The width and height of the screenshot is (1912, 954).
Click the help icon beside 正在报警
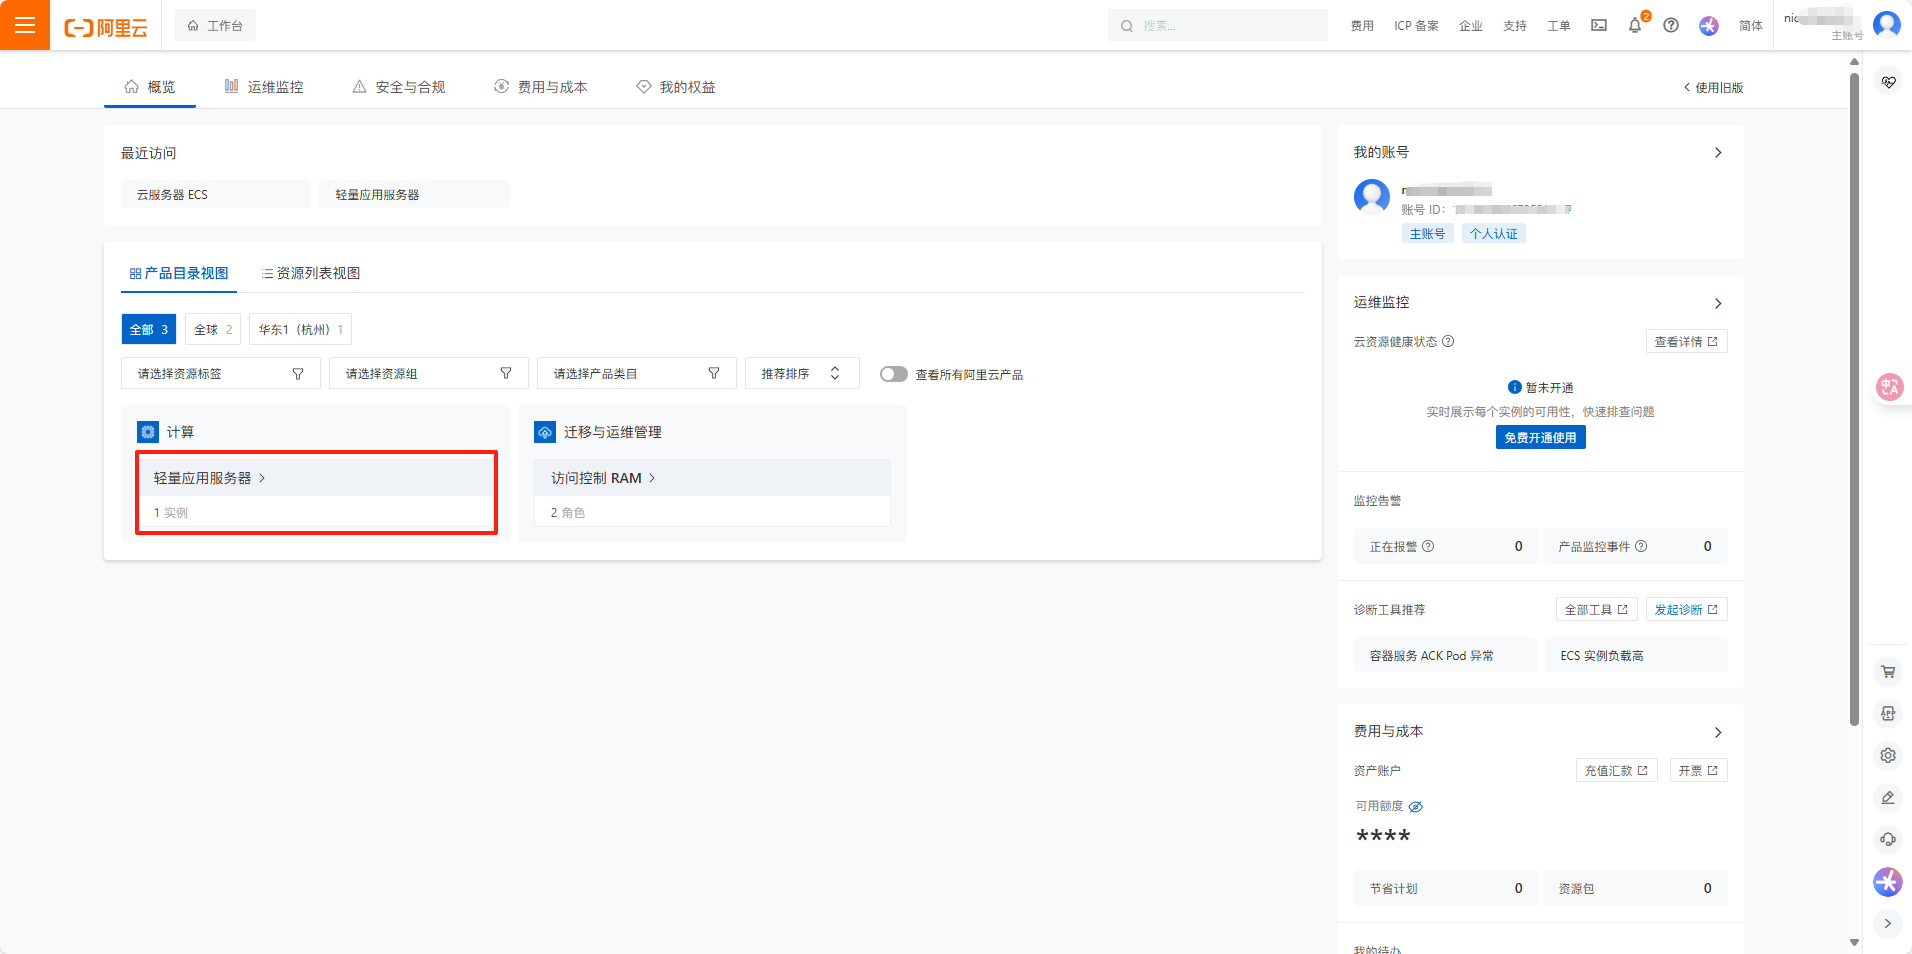coord(1428,546)
